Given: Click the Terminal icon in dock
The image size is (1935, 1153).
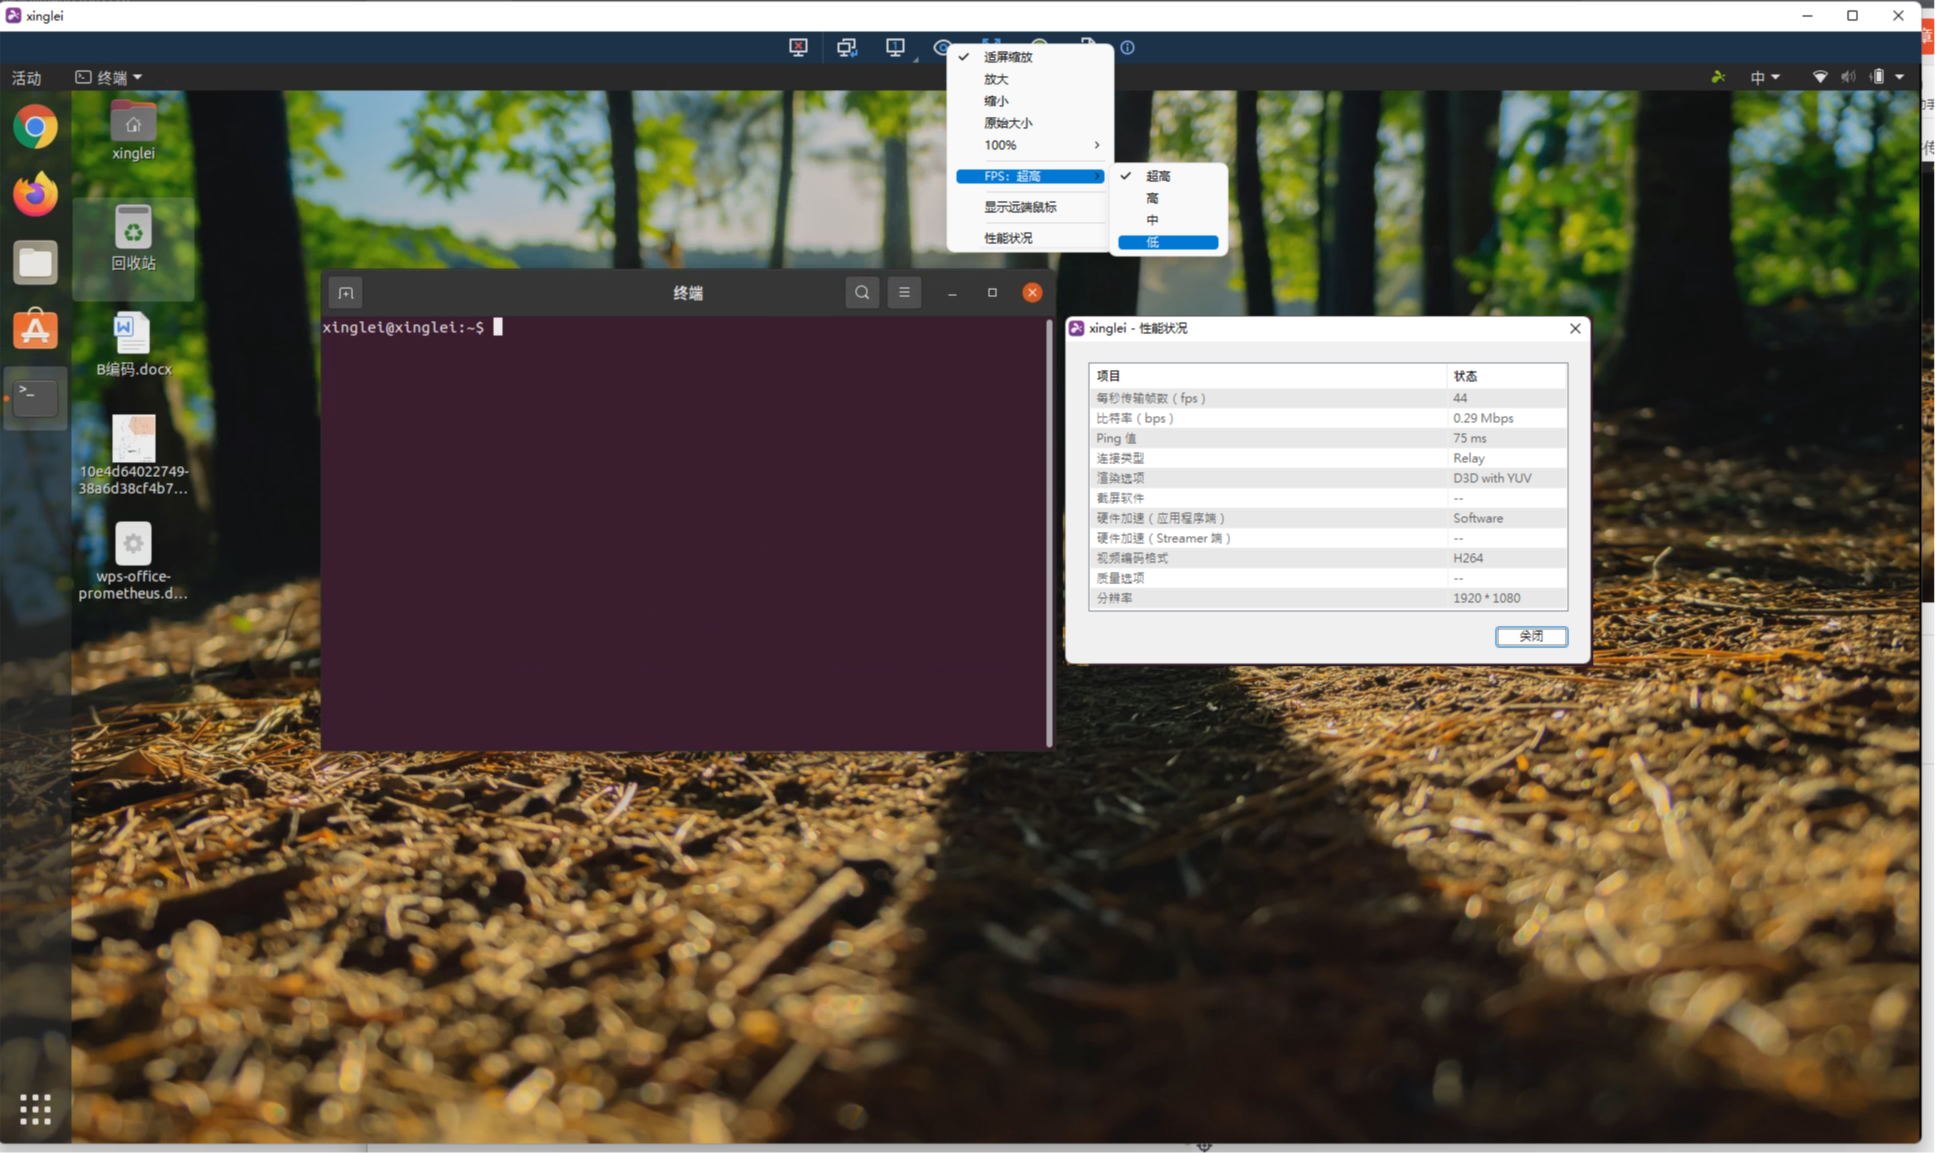Looking at the screenshot, I should tap(35, 397).
